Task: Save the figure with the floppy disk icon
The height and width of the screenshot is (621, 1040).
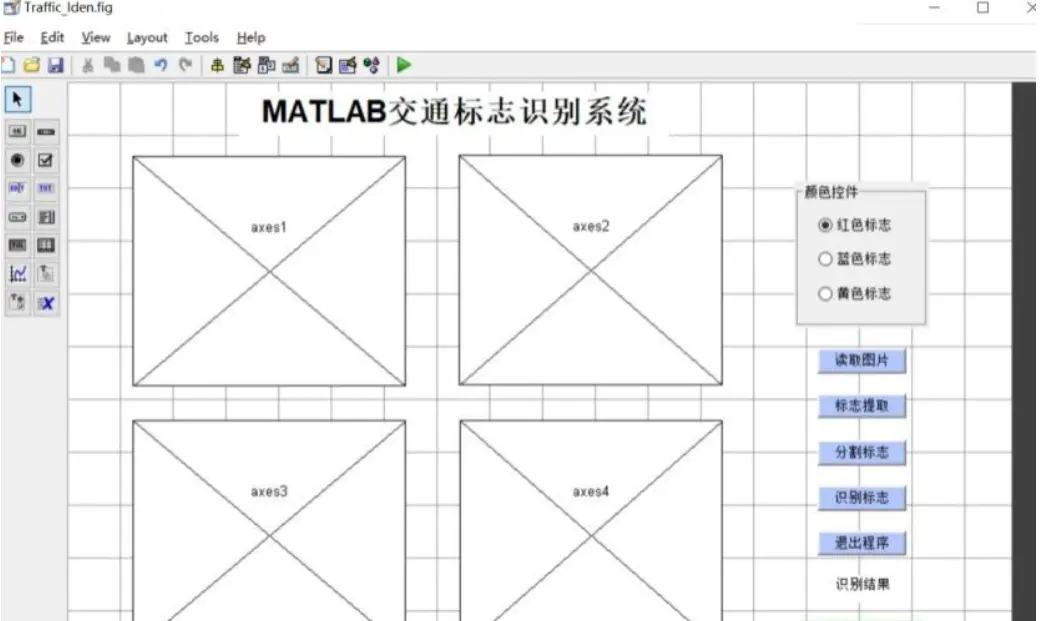Action: 56,65
